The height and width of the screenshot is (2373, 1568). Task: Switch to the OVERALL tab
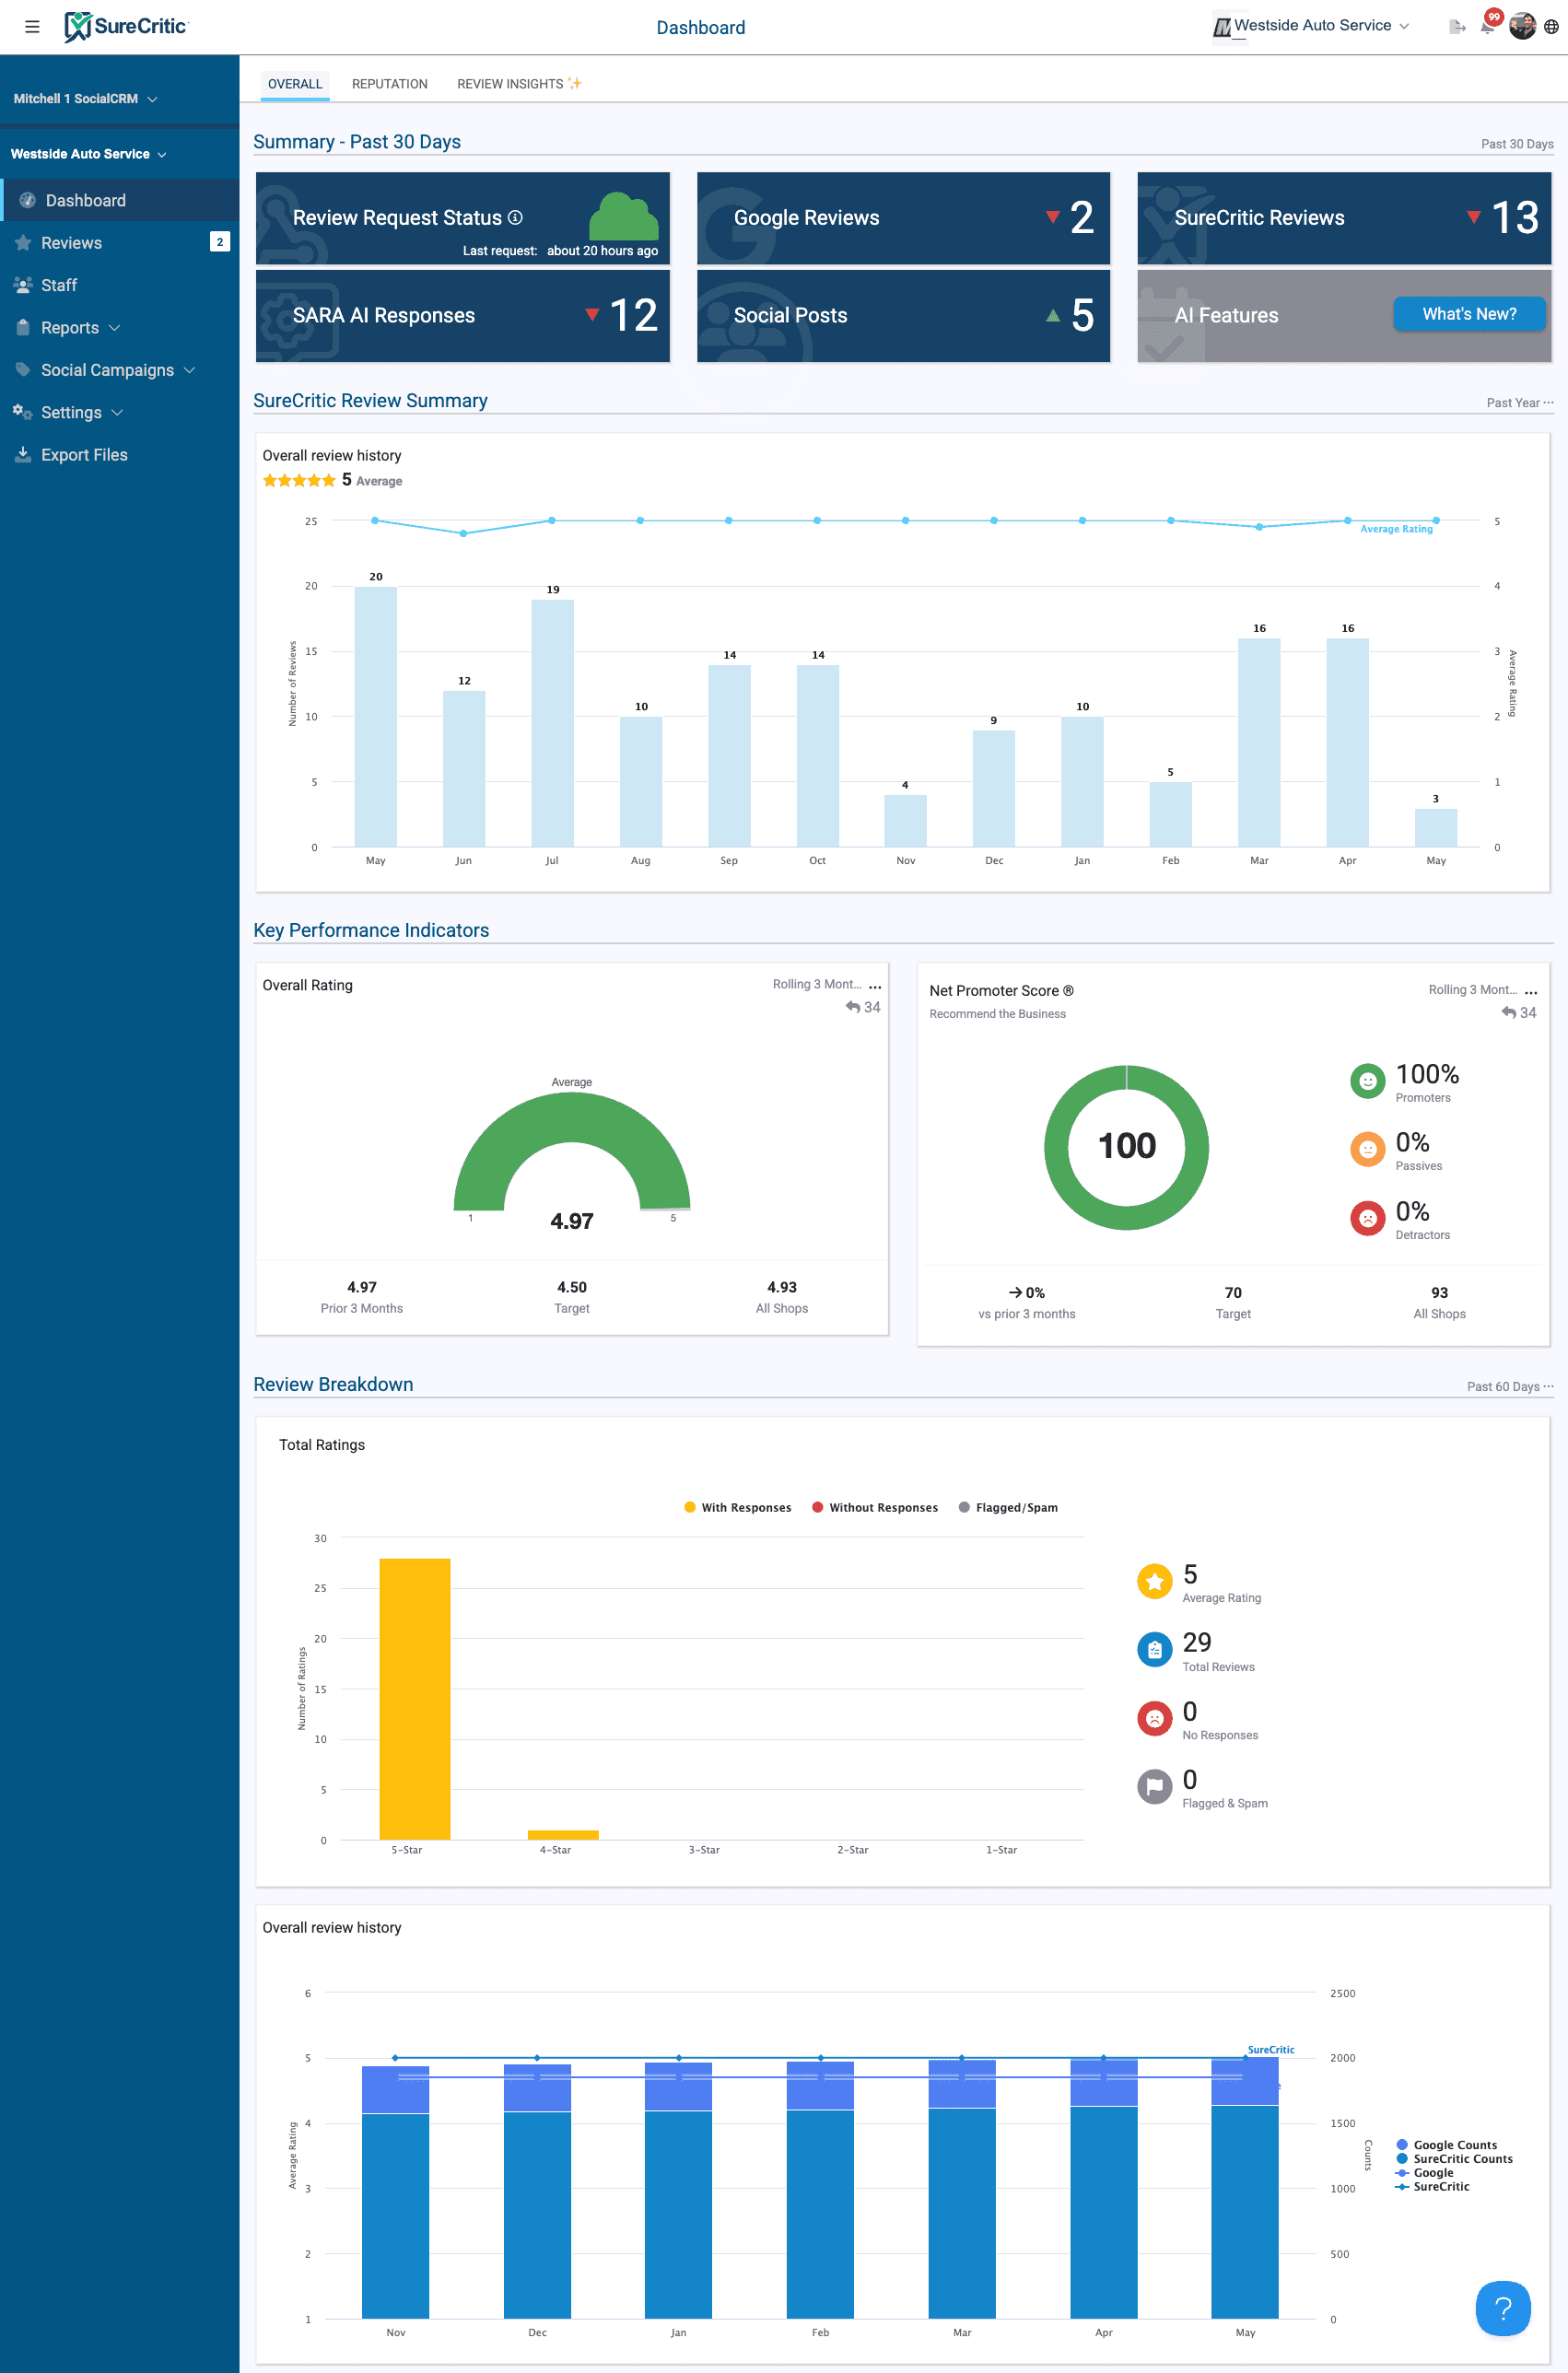click(x=295, y=84)
